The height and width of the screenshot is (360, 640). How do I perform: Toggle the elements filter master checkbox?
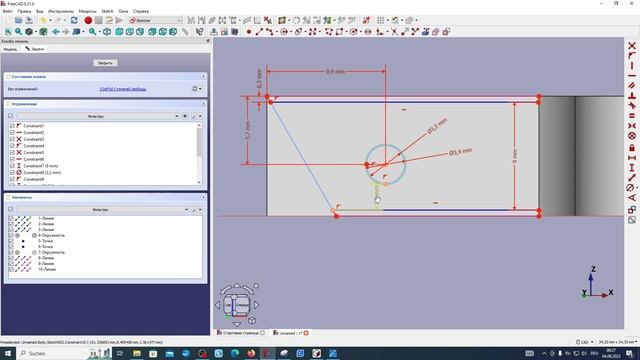coord(11,209)
